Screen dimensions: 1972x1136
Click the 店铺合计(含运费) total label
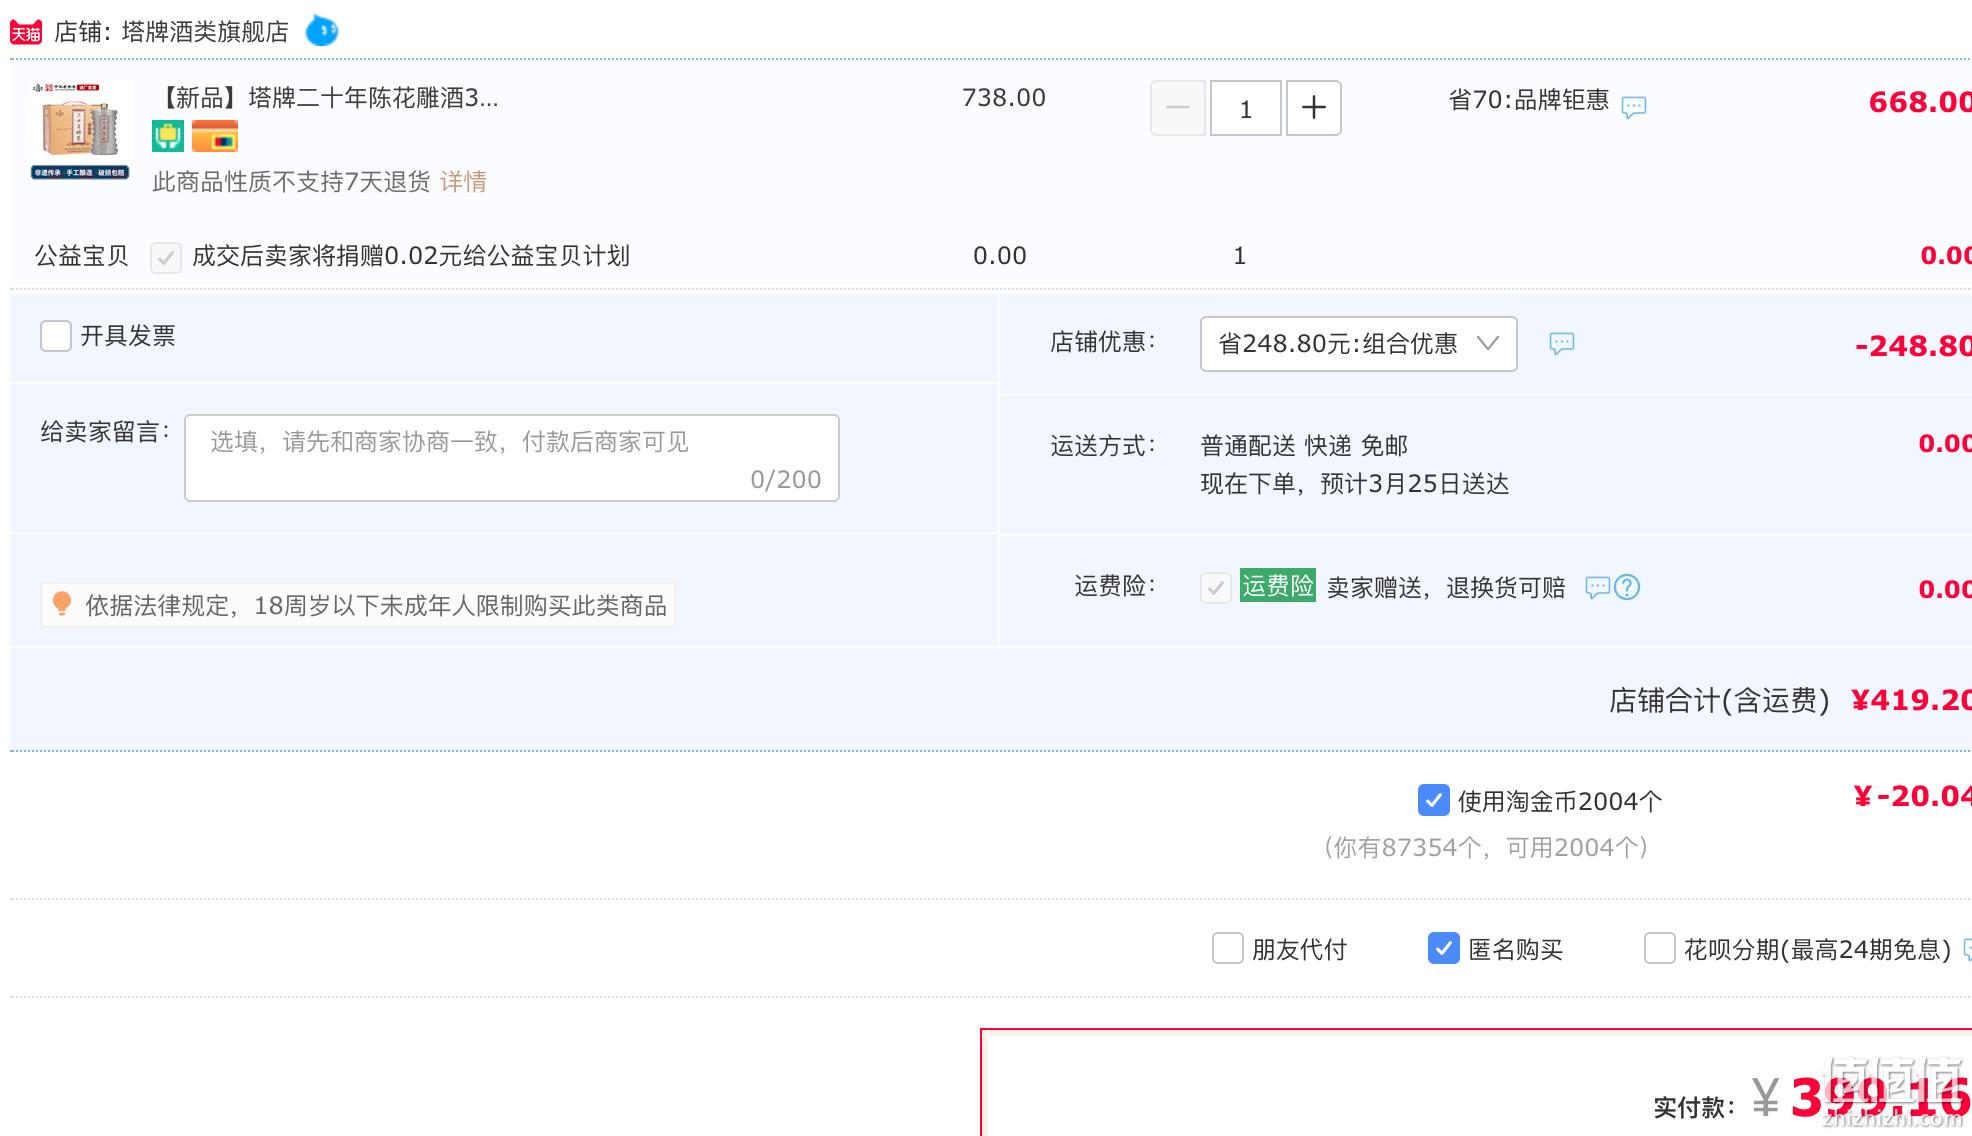[1719, 701]
